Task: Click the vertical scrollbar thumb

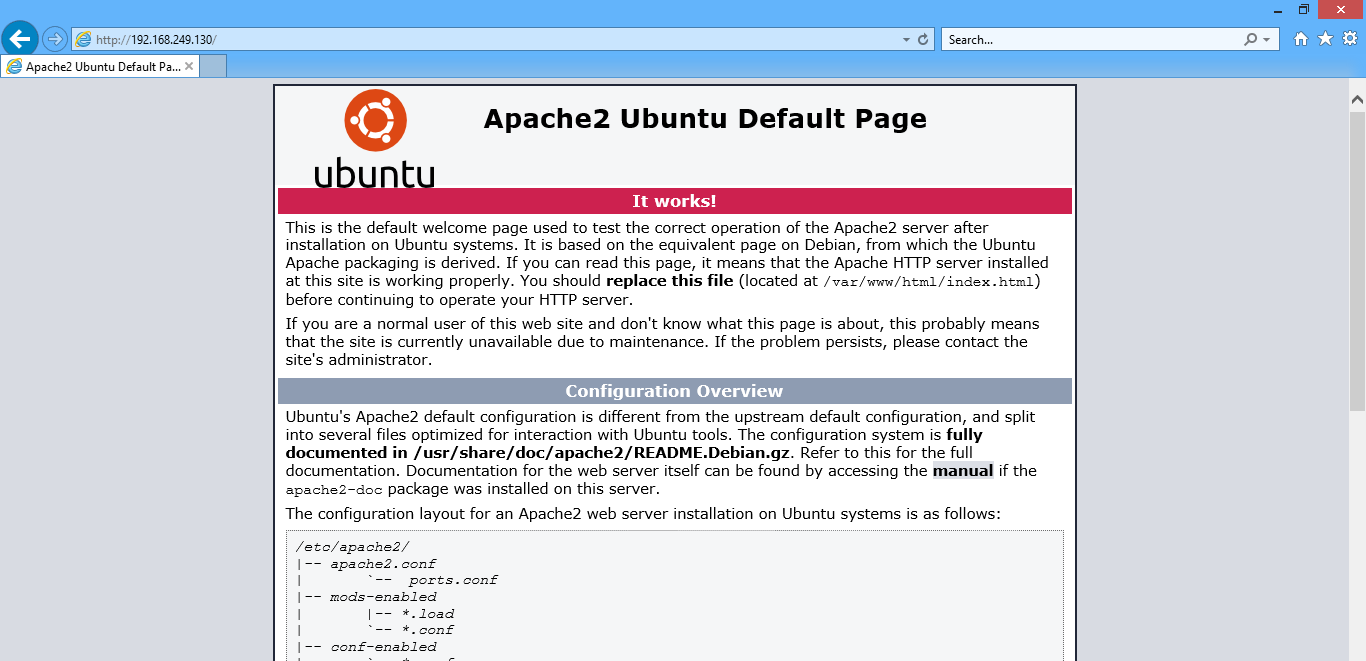Action: click(1357, 260)
